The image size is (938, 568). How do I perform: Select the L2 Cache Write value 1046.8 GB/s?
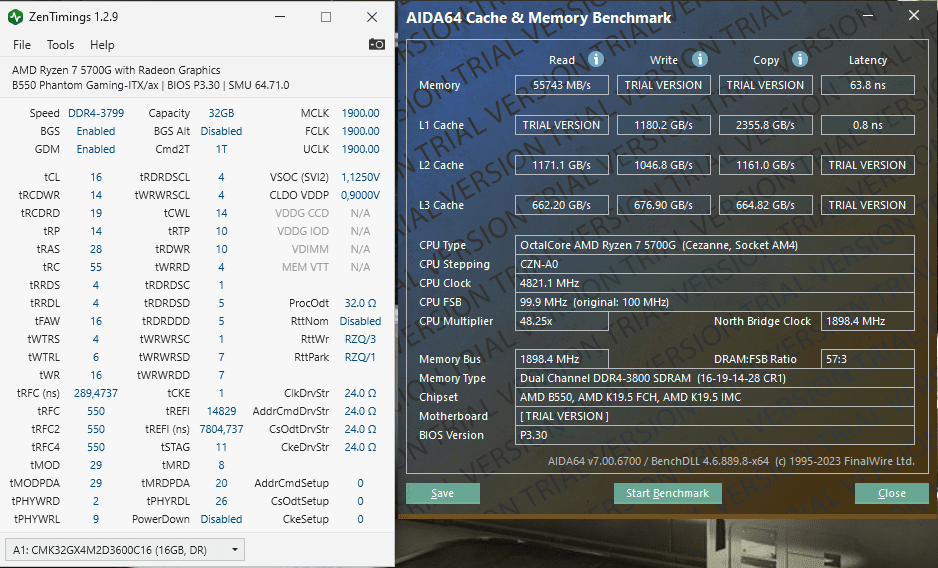point(663,165)
